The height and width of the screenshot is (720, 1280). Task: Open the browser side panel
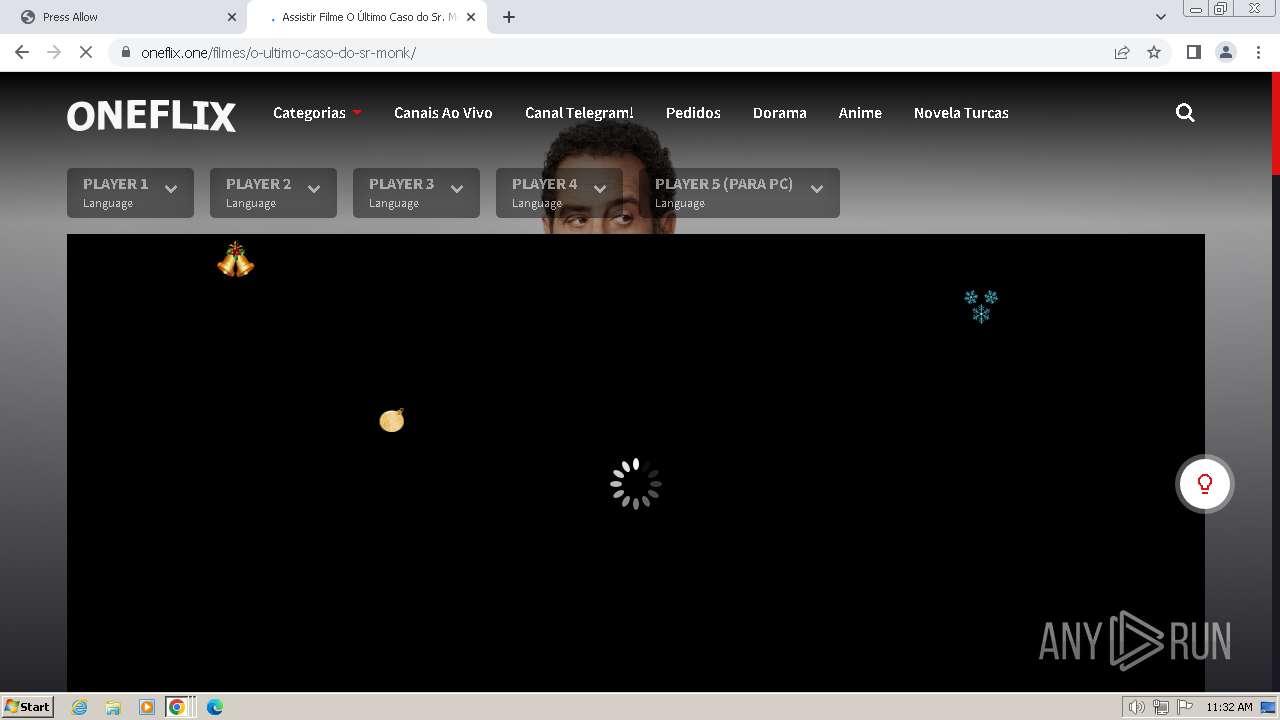coord(1194,52)
